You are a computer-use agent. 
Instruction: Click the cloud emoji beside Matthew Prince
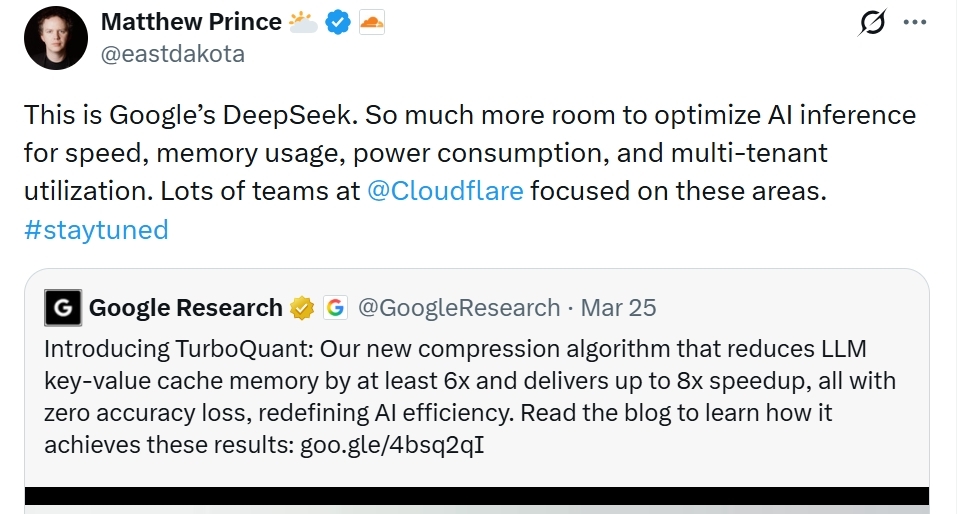click(301, 22)
